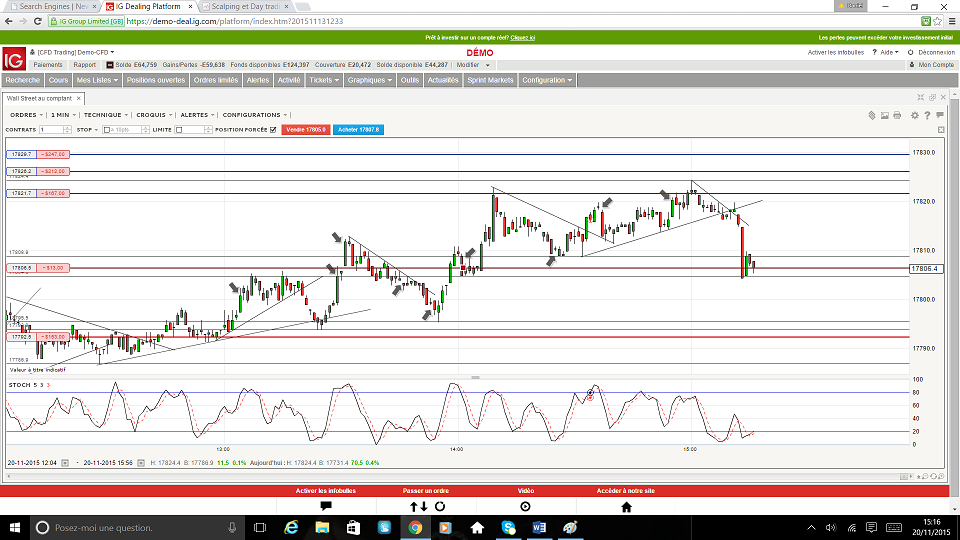This screenshot has width=960, height=540.
Task: Click up-down arrows icon under Passer un ordre
Action: (x=419, y=506)
